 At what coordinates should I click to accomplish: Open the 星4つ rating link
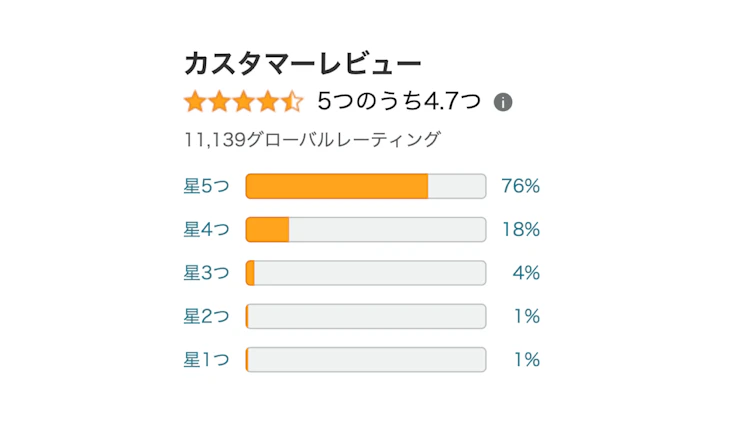(x=206, y=229)
